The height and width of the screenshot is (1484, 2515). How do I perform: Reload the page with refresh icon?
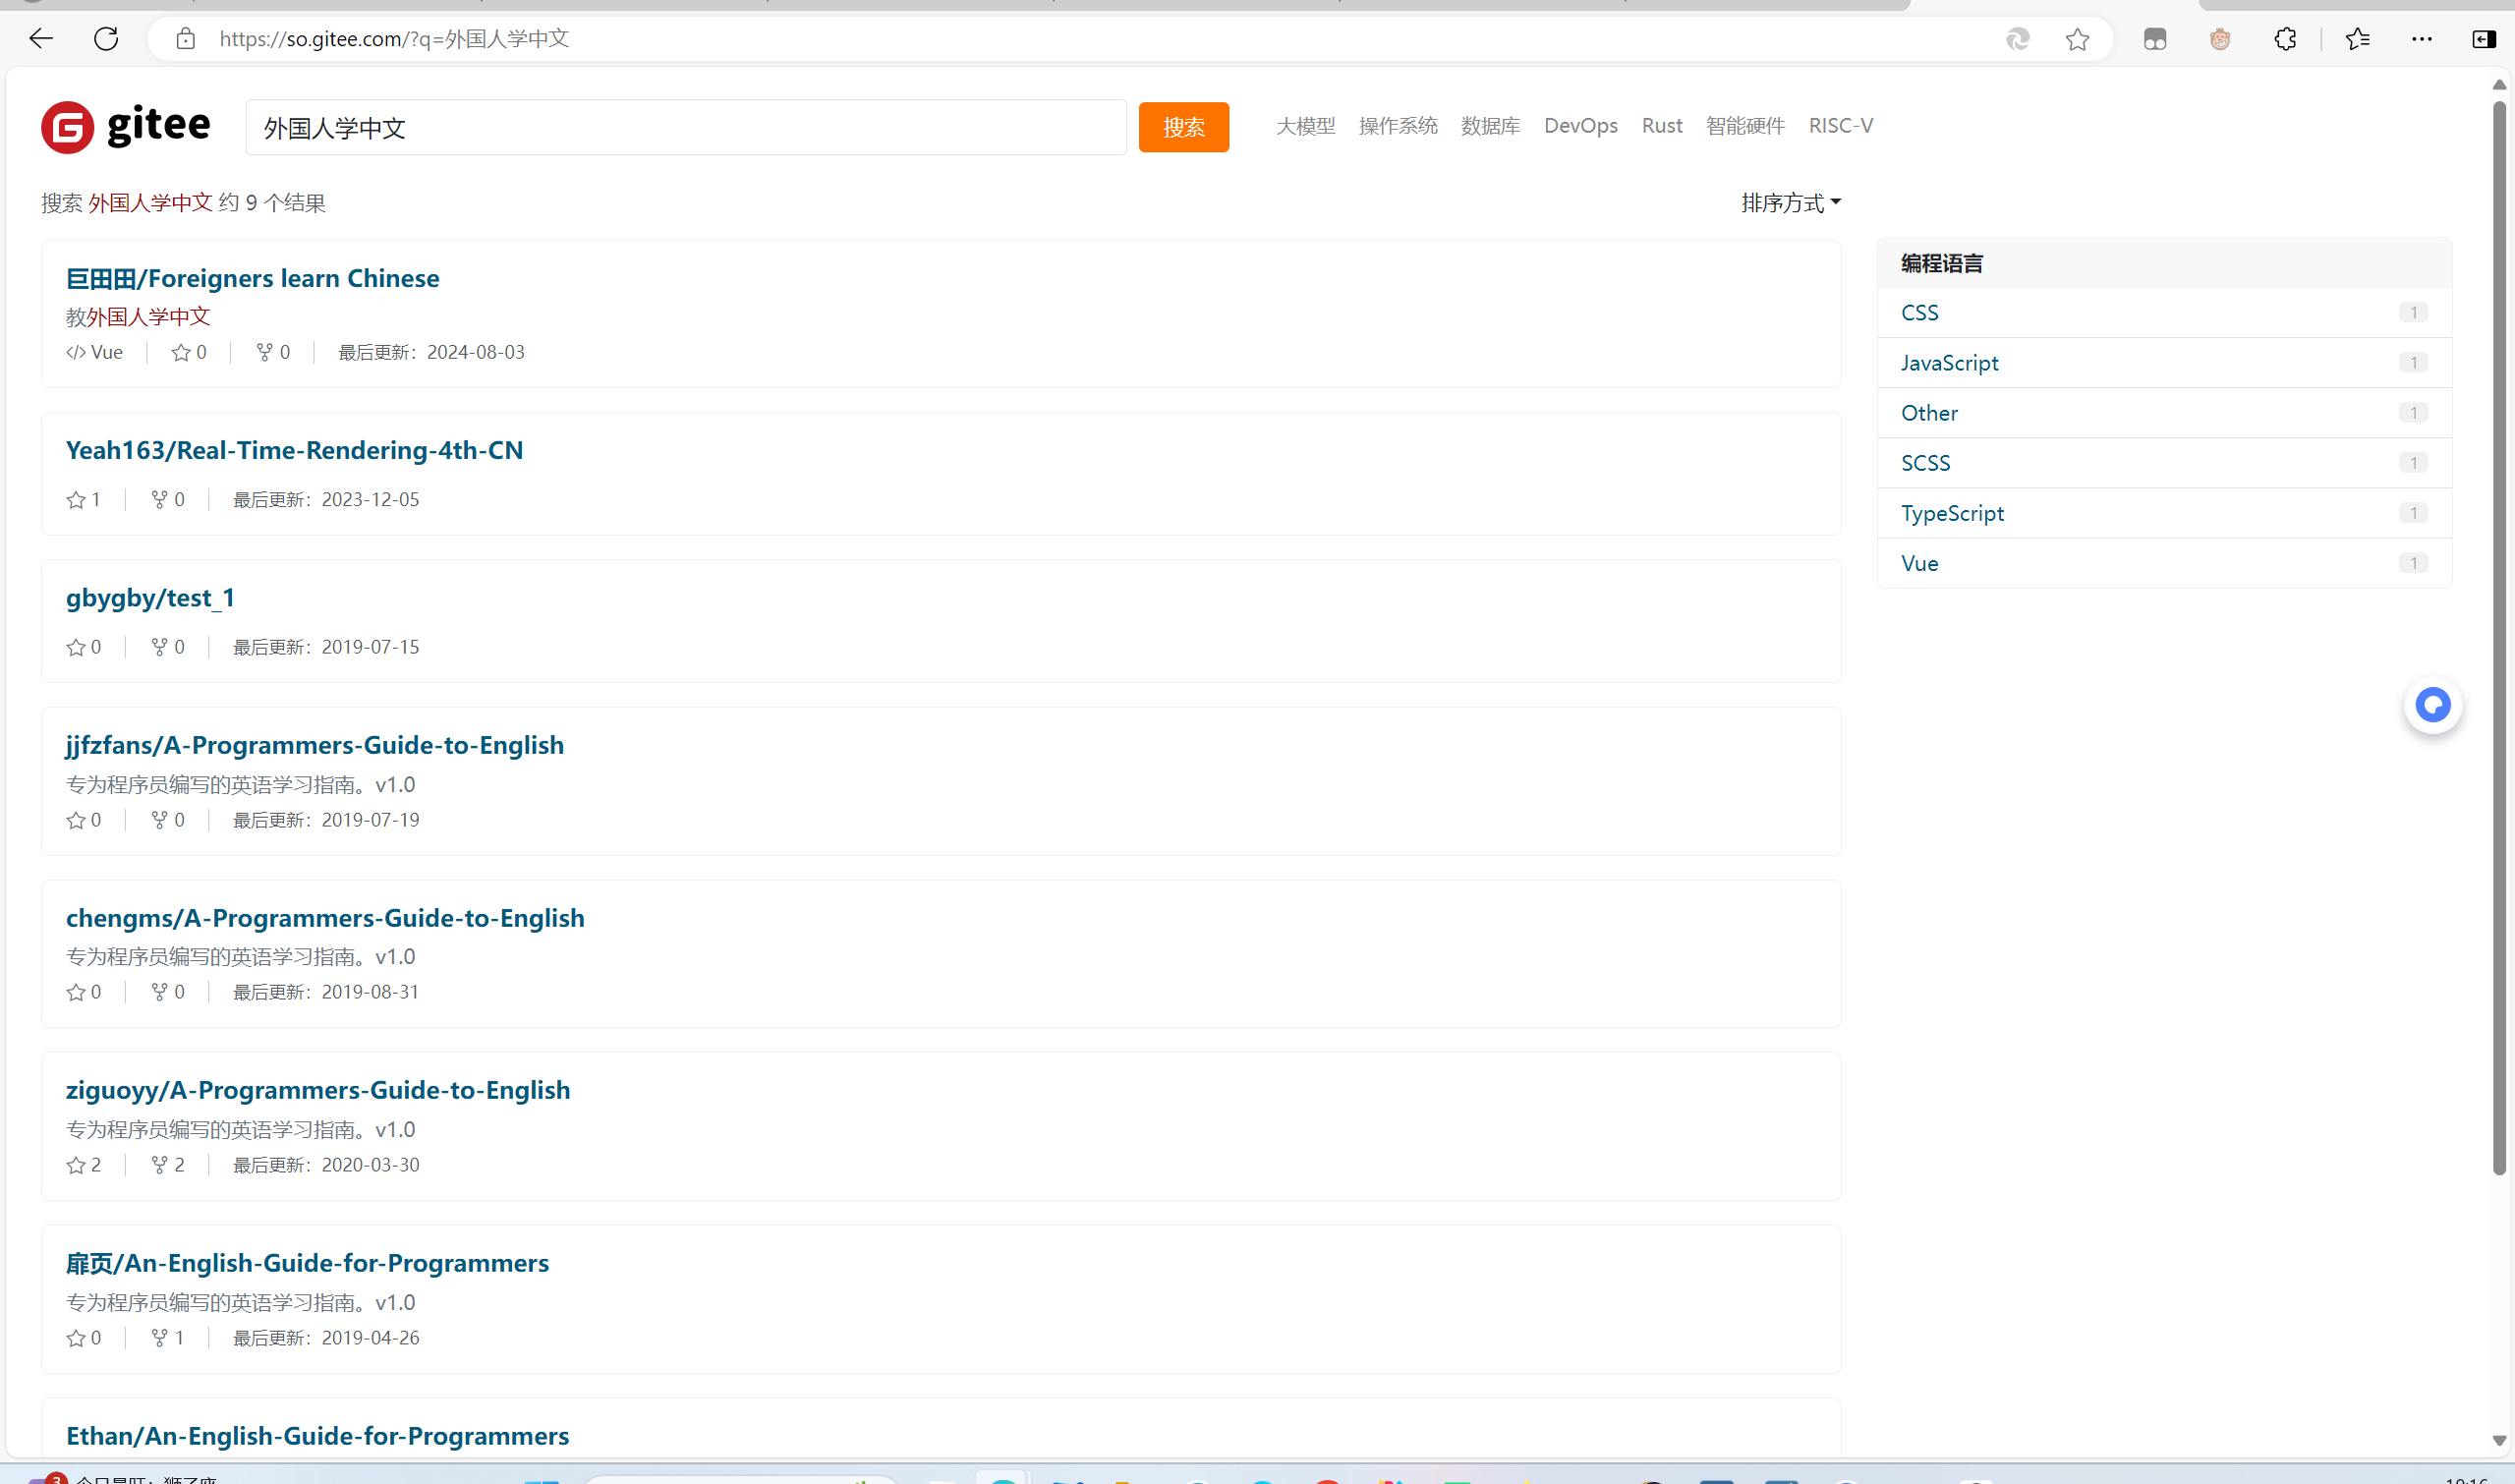click(106, 39)
